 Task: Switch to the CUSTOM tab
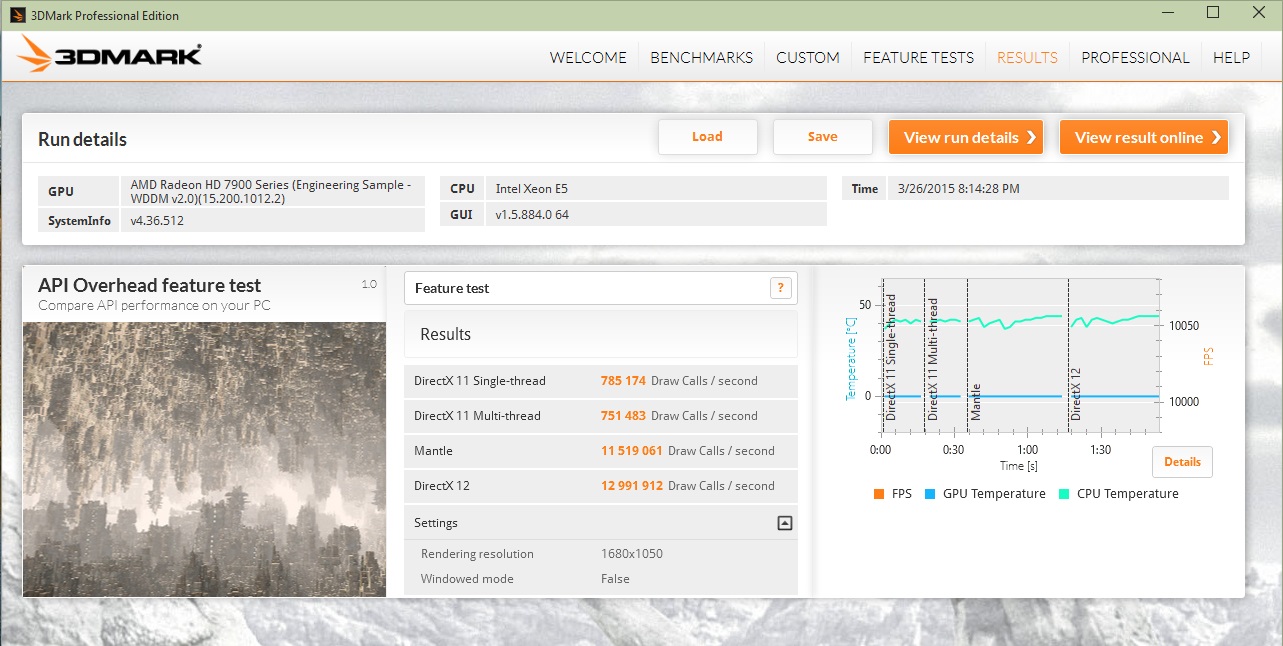pos(808,57)
